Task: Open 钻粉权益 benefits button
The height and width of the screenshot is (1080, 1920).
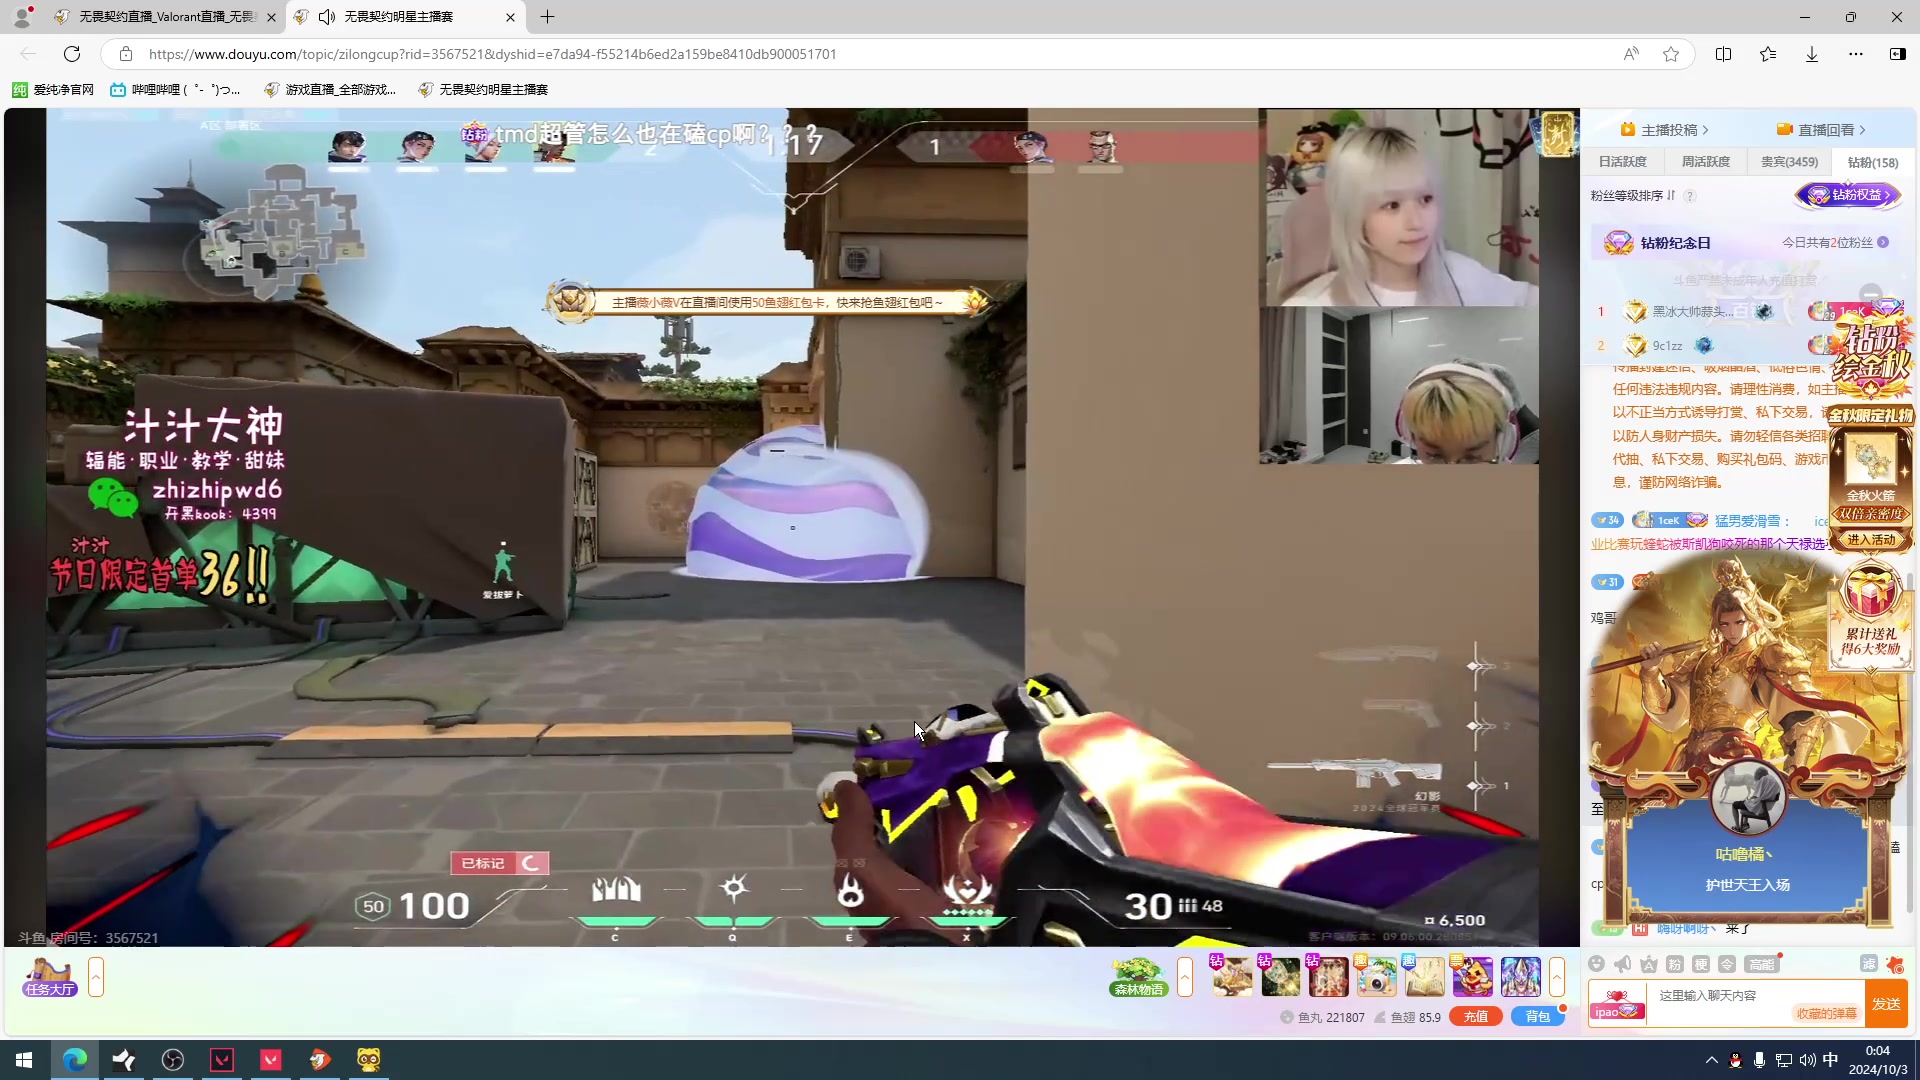Action: (x=1849, y=195)
